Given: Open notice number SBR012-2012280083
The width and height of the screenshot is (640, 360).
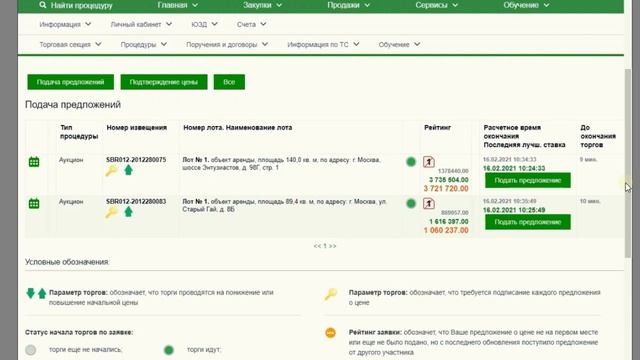Looking at the screenshot, I should tap(136, 202).
